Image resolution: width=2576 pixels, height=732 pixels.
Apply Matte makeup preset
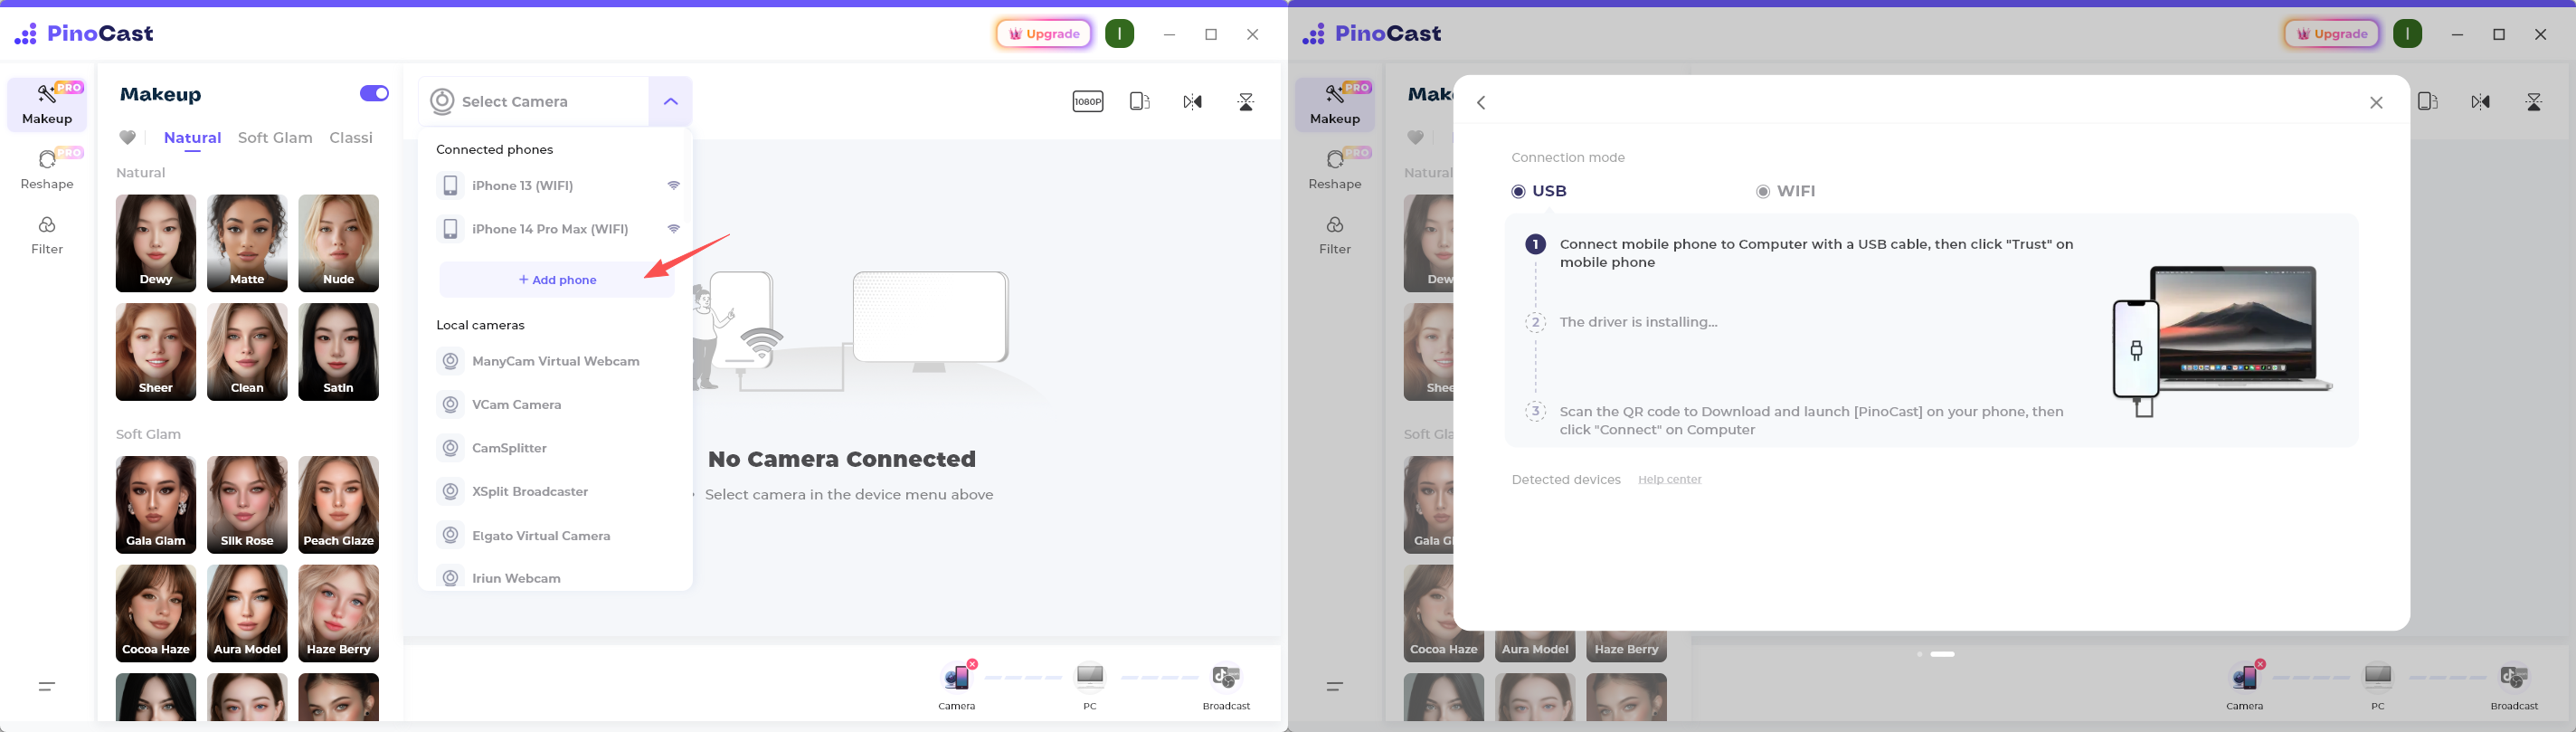click(247, 243)
